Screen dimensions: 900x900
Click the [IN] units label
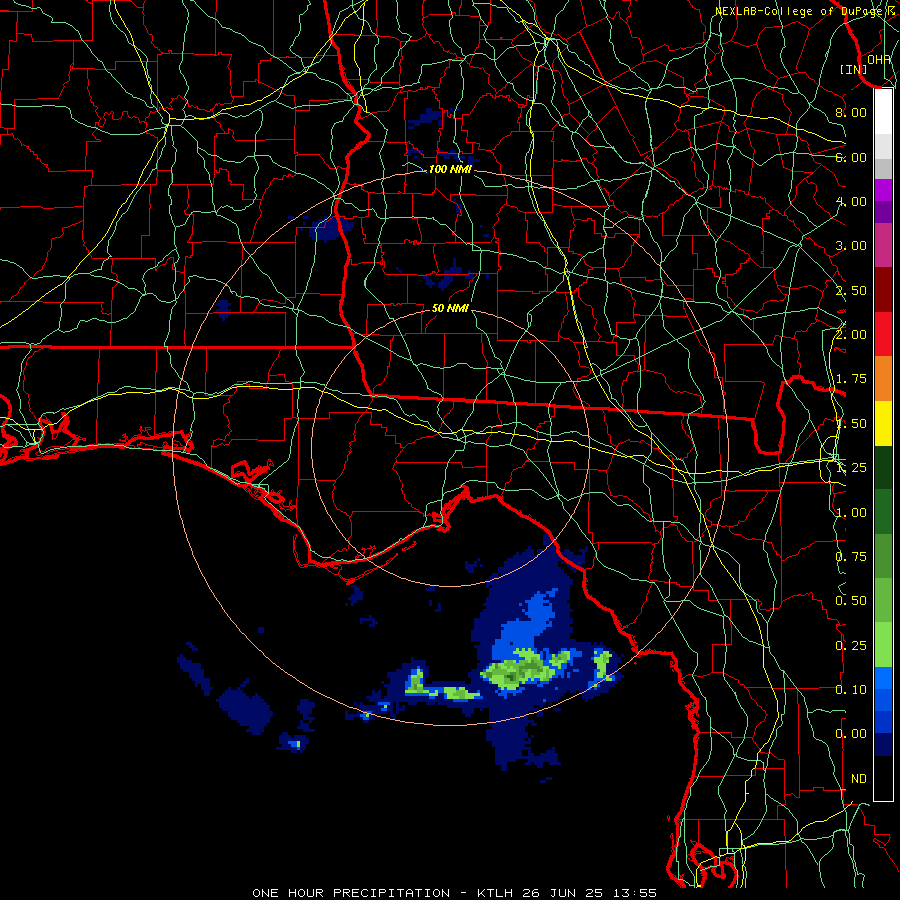point(854,69)
